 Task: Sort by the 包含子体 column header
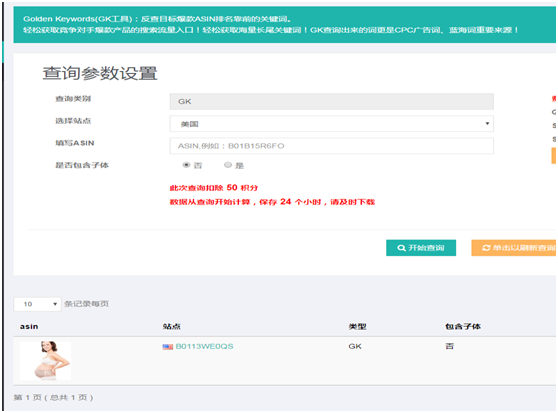pyautogui.click(x=463, y=326)
